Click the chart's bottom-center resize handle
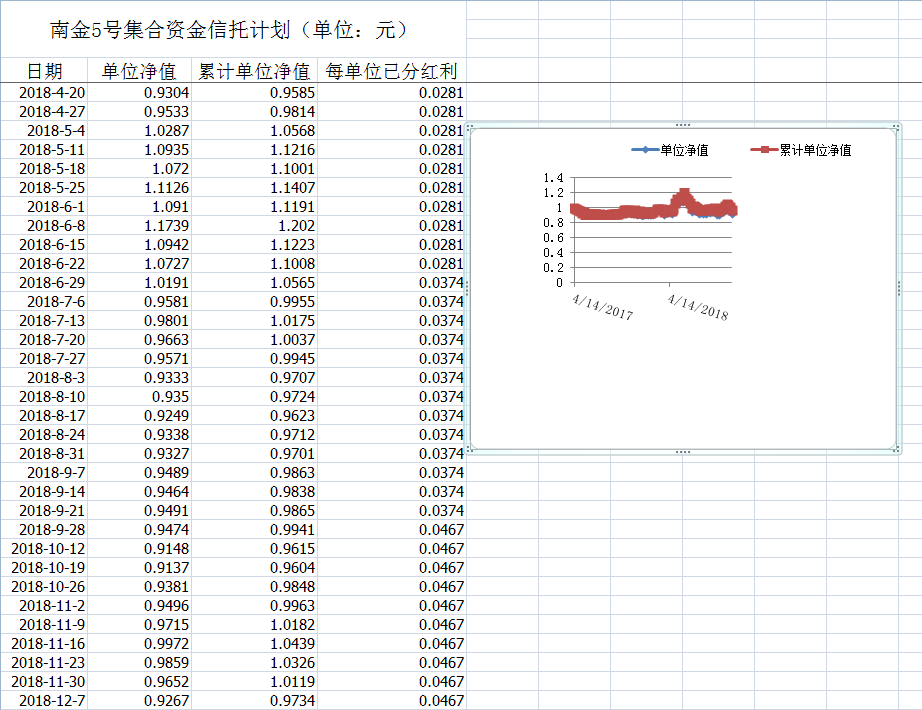 tap(683, 452)
